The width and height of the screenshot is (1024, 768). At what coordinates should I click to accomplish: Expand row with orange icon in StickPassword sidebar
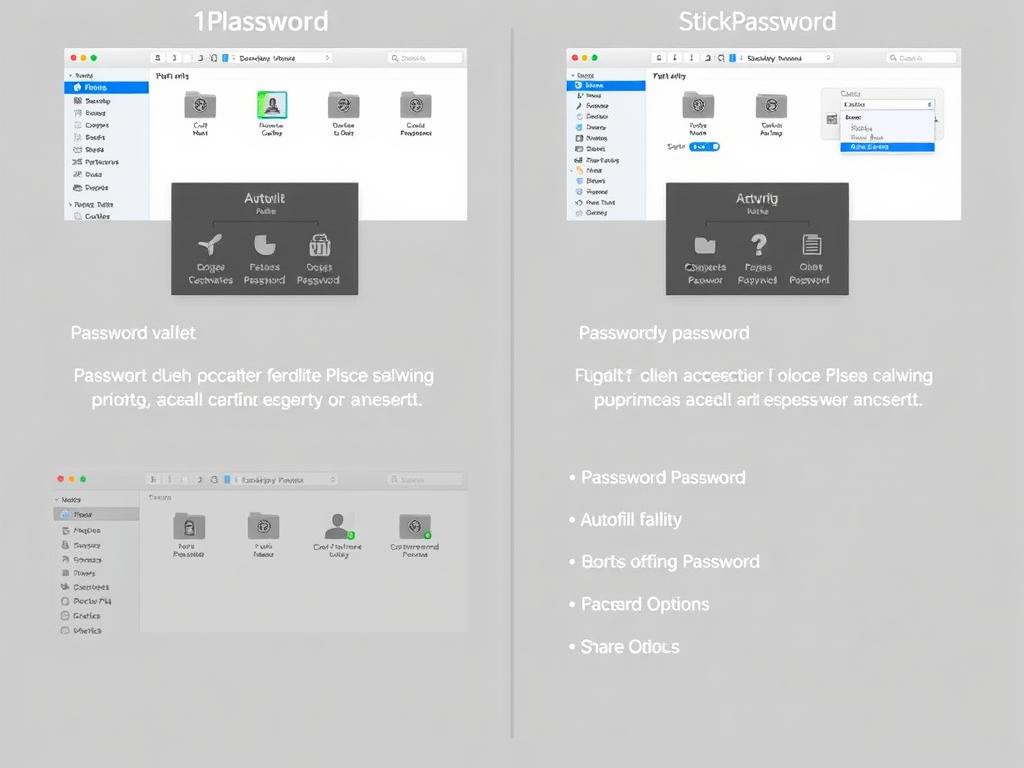click(x=573, y=170)
